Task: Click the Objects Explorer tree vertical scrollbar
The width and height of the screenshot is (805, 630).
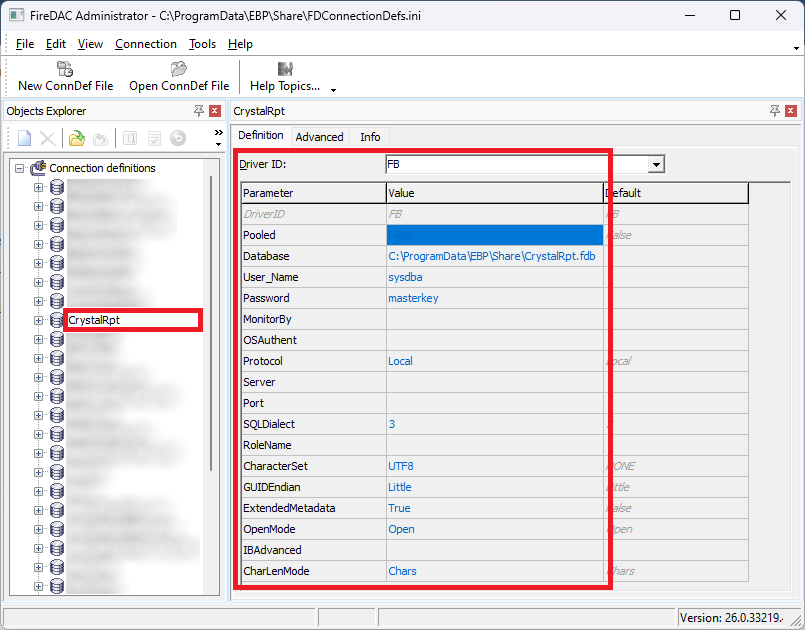Action: 211,323
